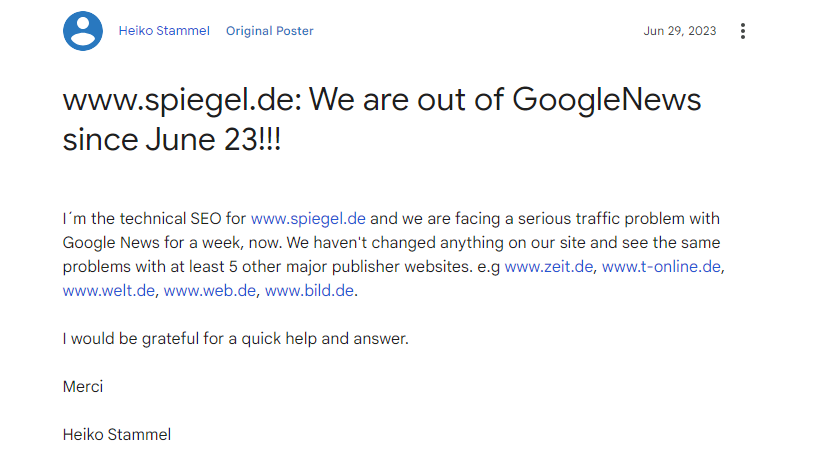Click the "since June 23!!!" title line
Viewport: 827px width, 457px height.
pos(171,140)
